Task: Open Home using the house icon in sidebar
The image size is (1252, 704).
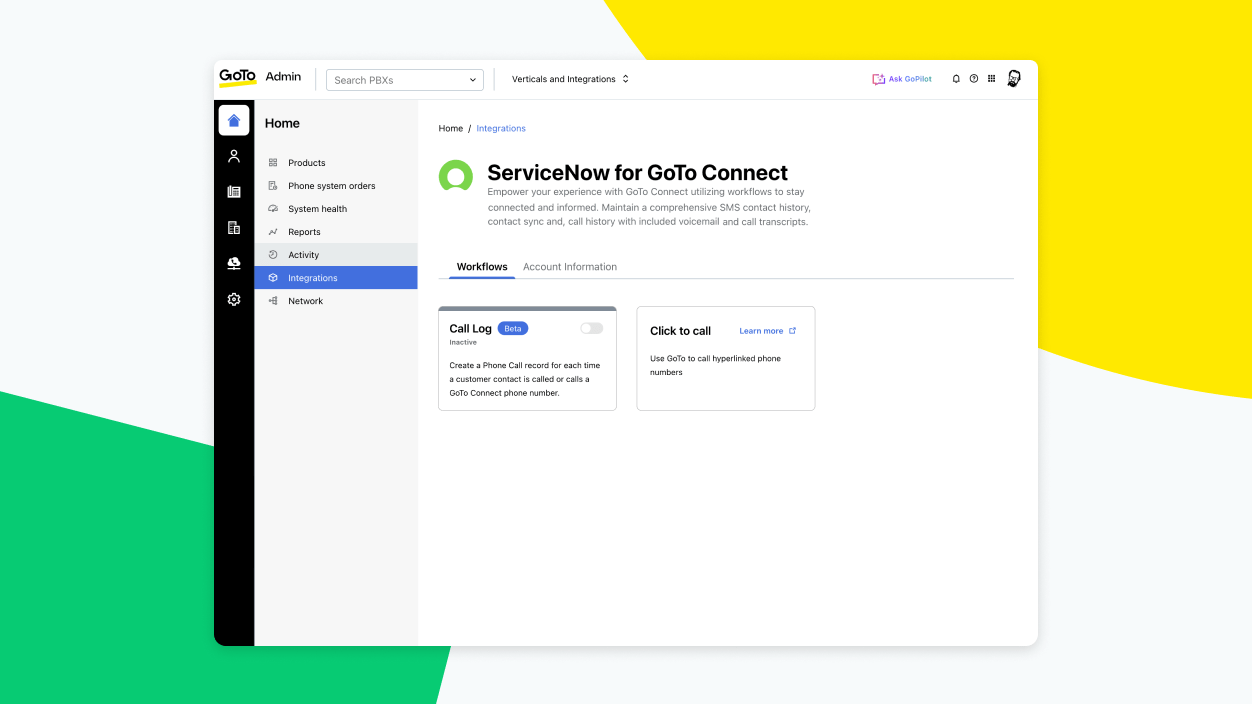Action: [233, 119]
